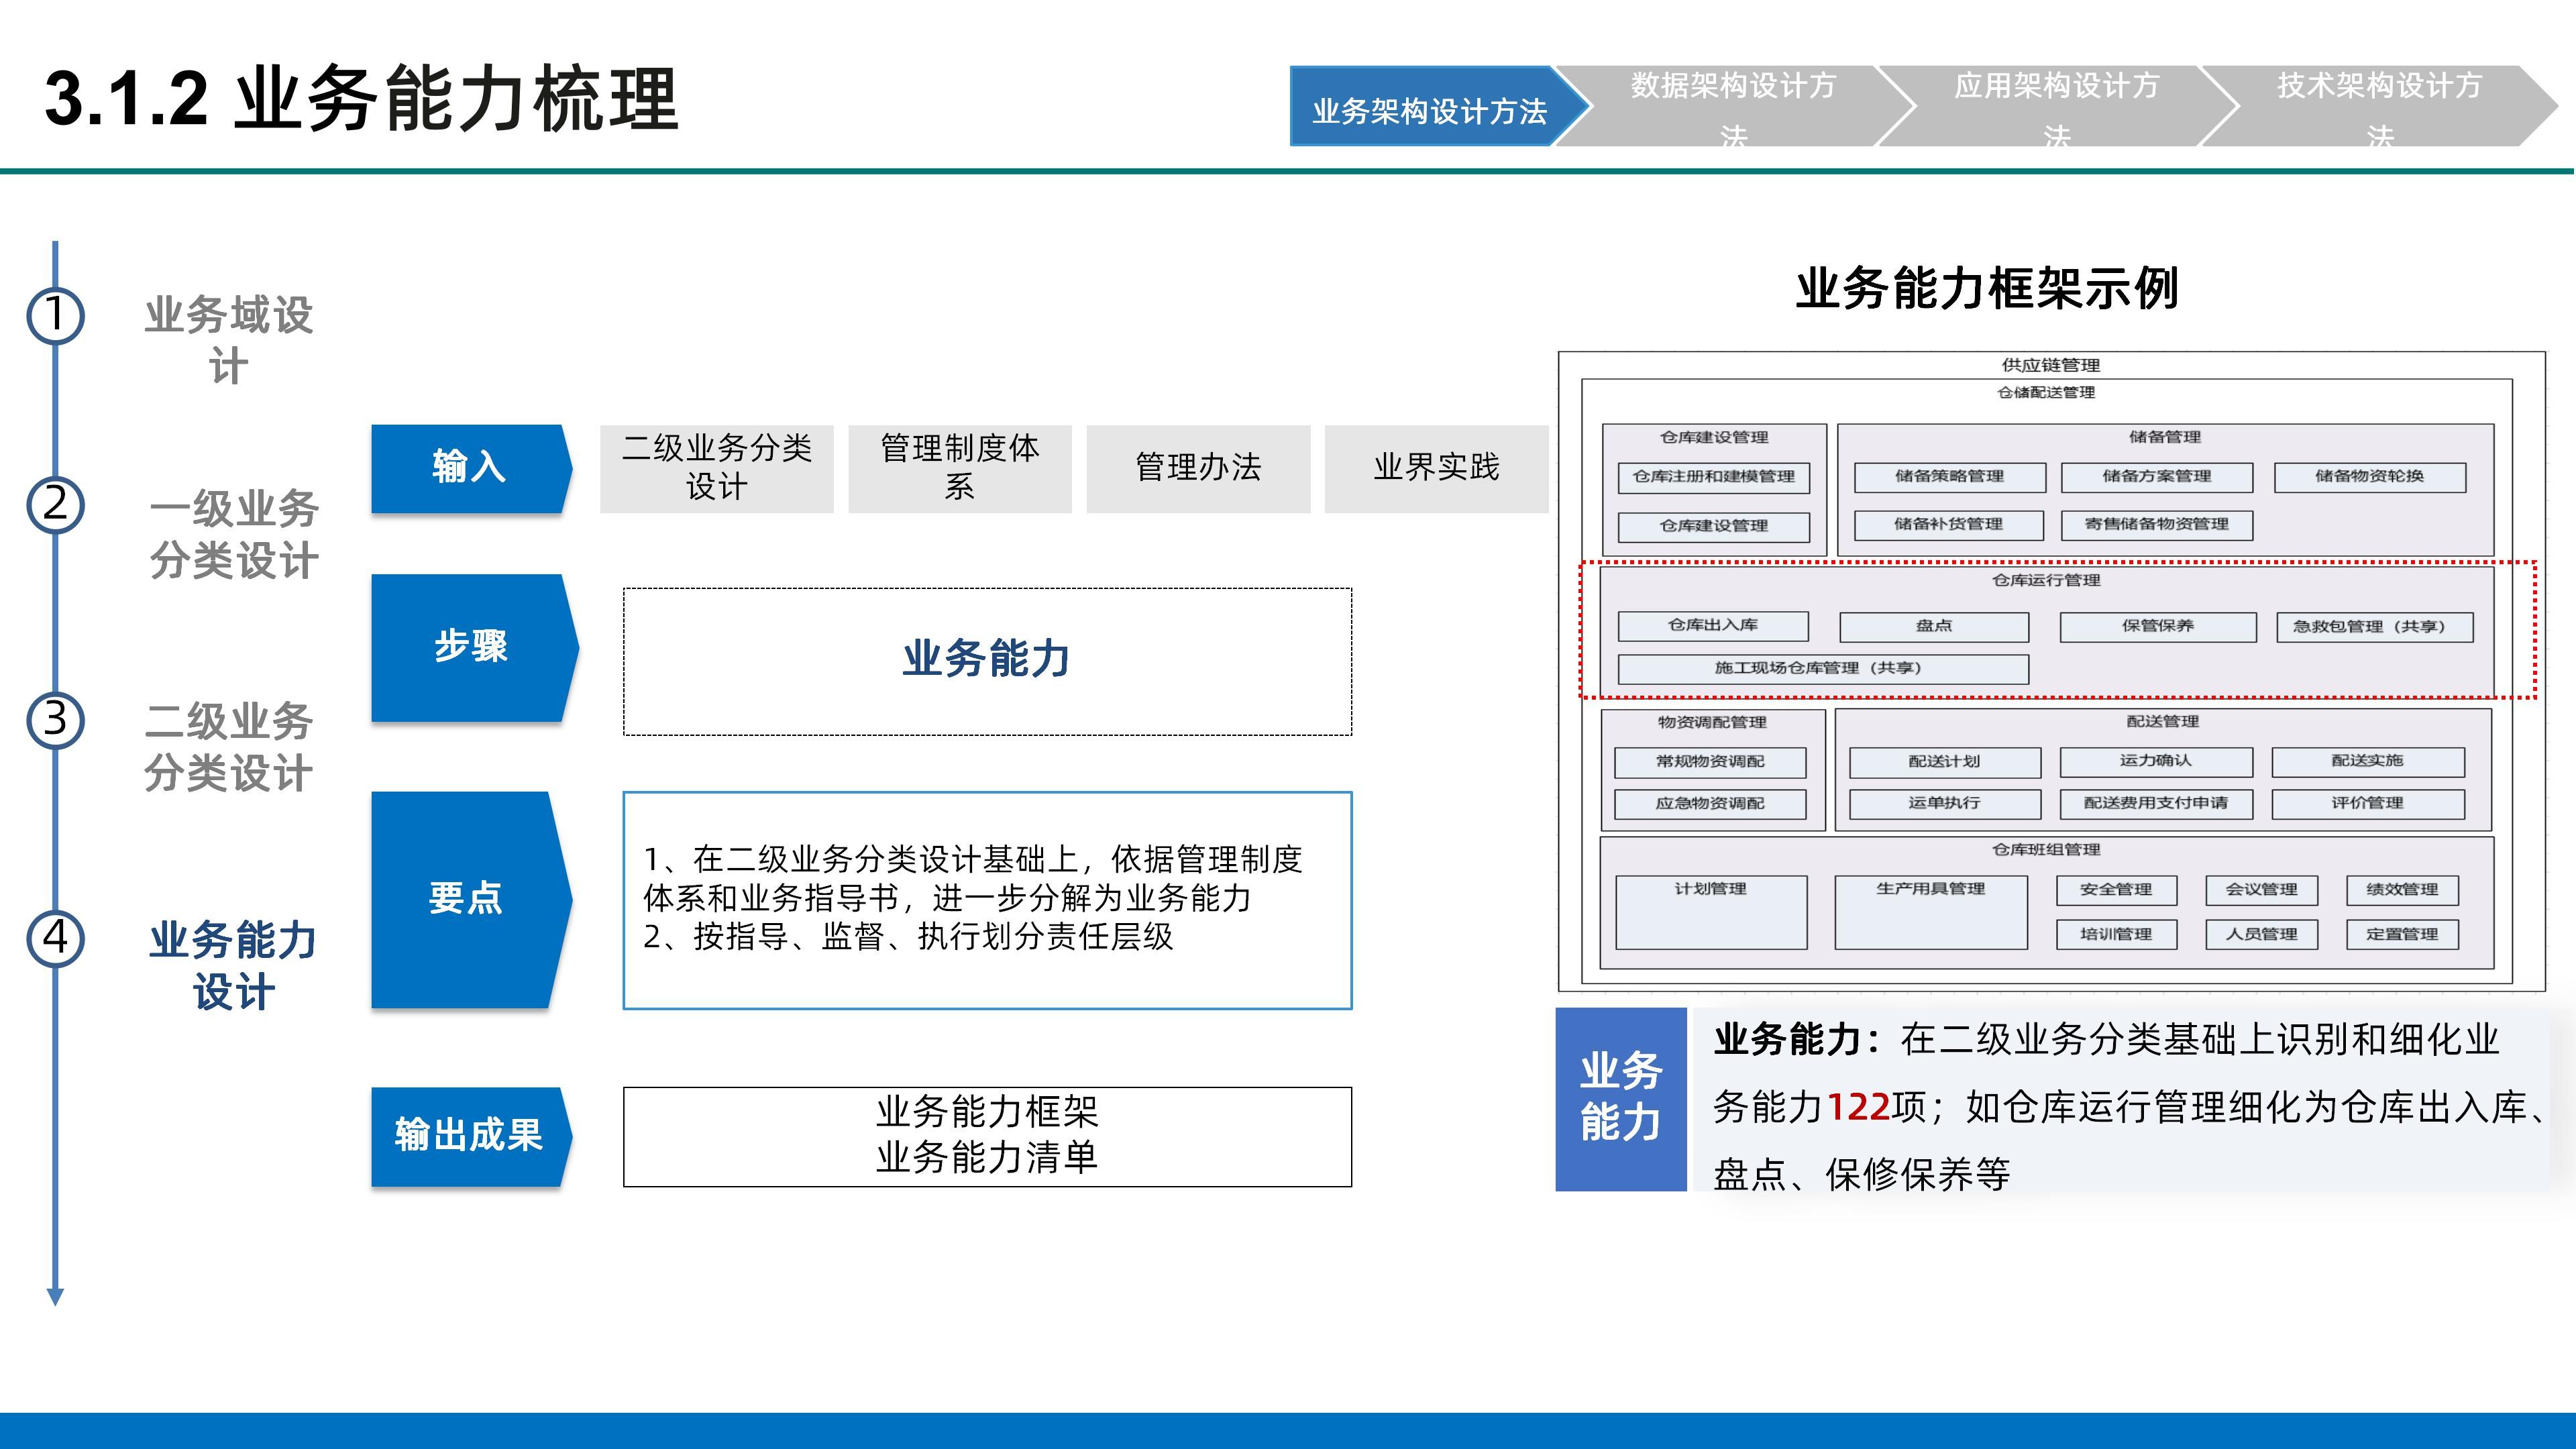The image size is (2576, 1449).
Task: Click the 业务能力框架示例 heading
Action: pyautogui.click(x=1987, y=288)
